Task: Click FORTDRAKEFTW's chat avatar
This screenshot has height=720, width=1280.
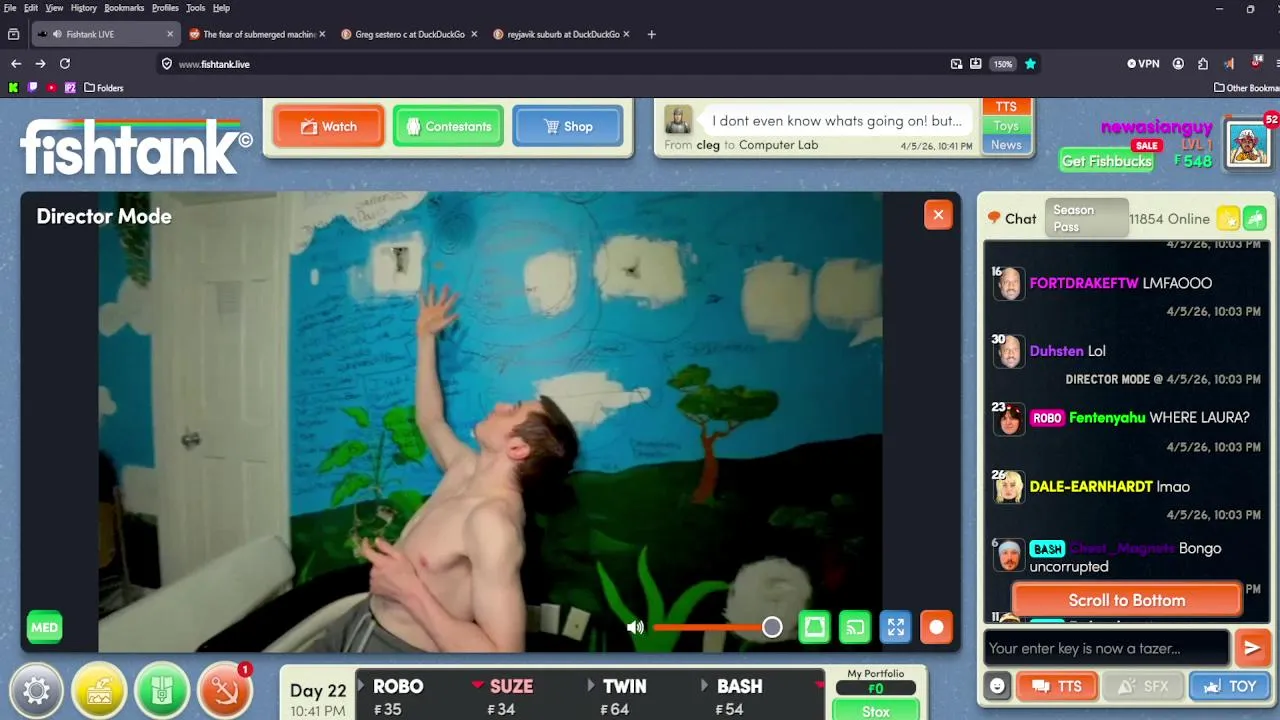Action: point(1009,284)
